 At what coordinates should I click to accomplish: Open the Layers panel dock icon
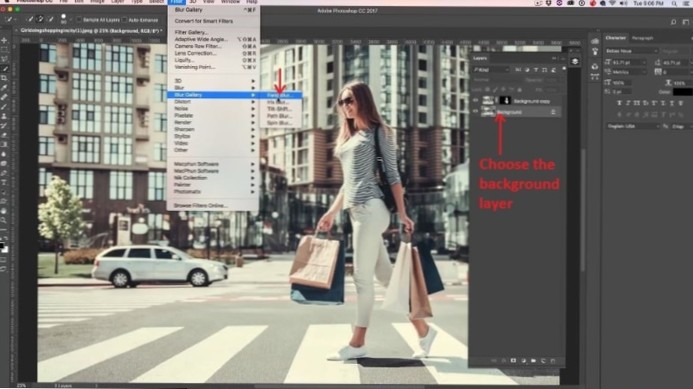(x=575, y=62)
